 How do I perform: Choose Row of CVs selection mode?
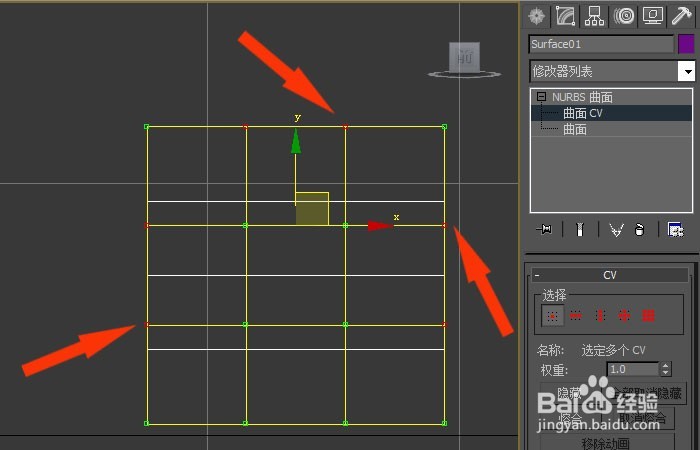[576, 316]
